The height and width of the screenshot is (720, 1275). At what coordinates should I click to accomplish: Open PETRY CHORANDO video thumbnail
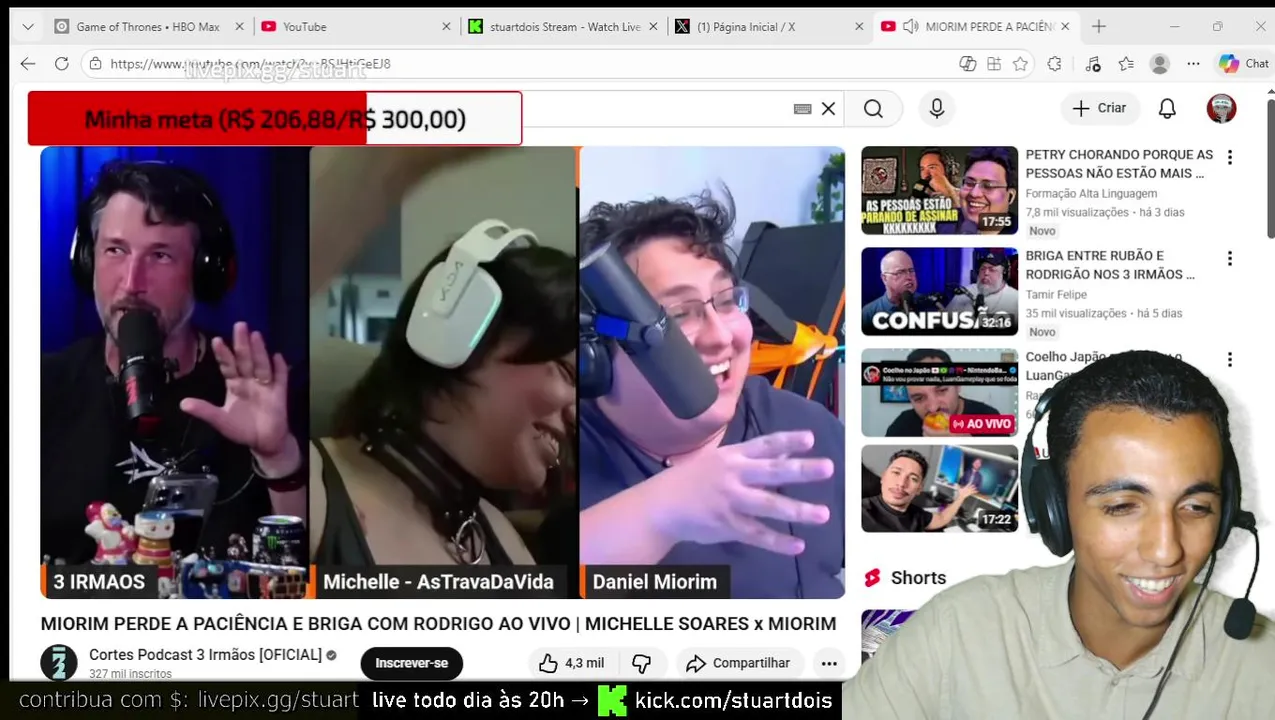[x=939, y=190]
